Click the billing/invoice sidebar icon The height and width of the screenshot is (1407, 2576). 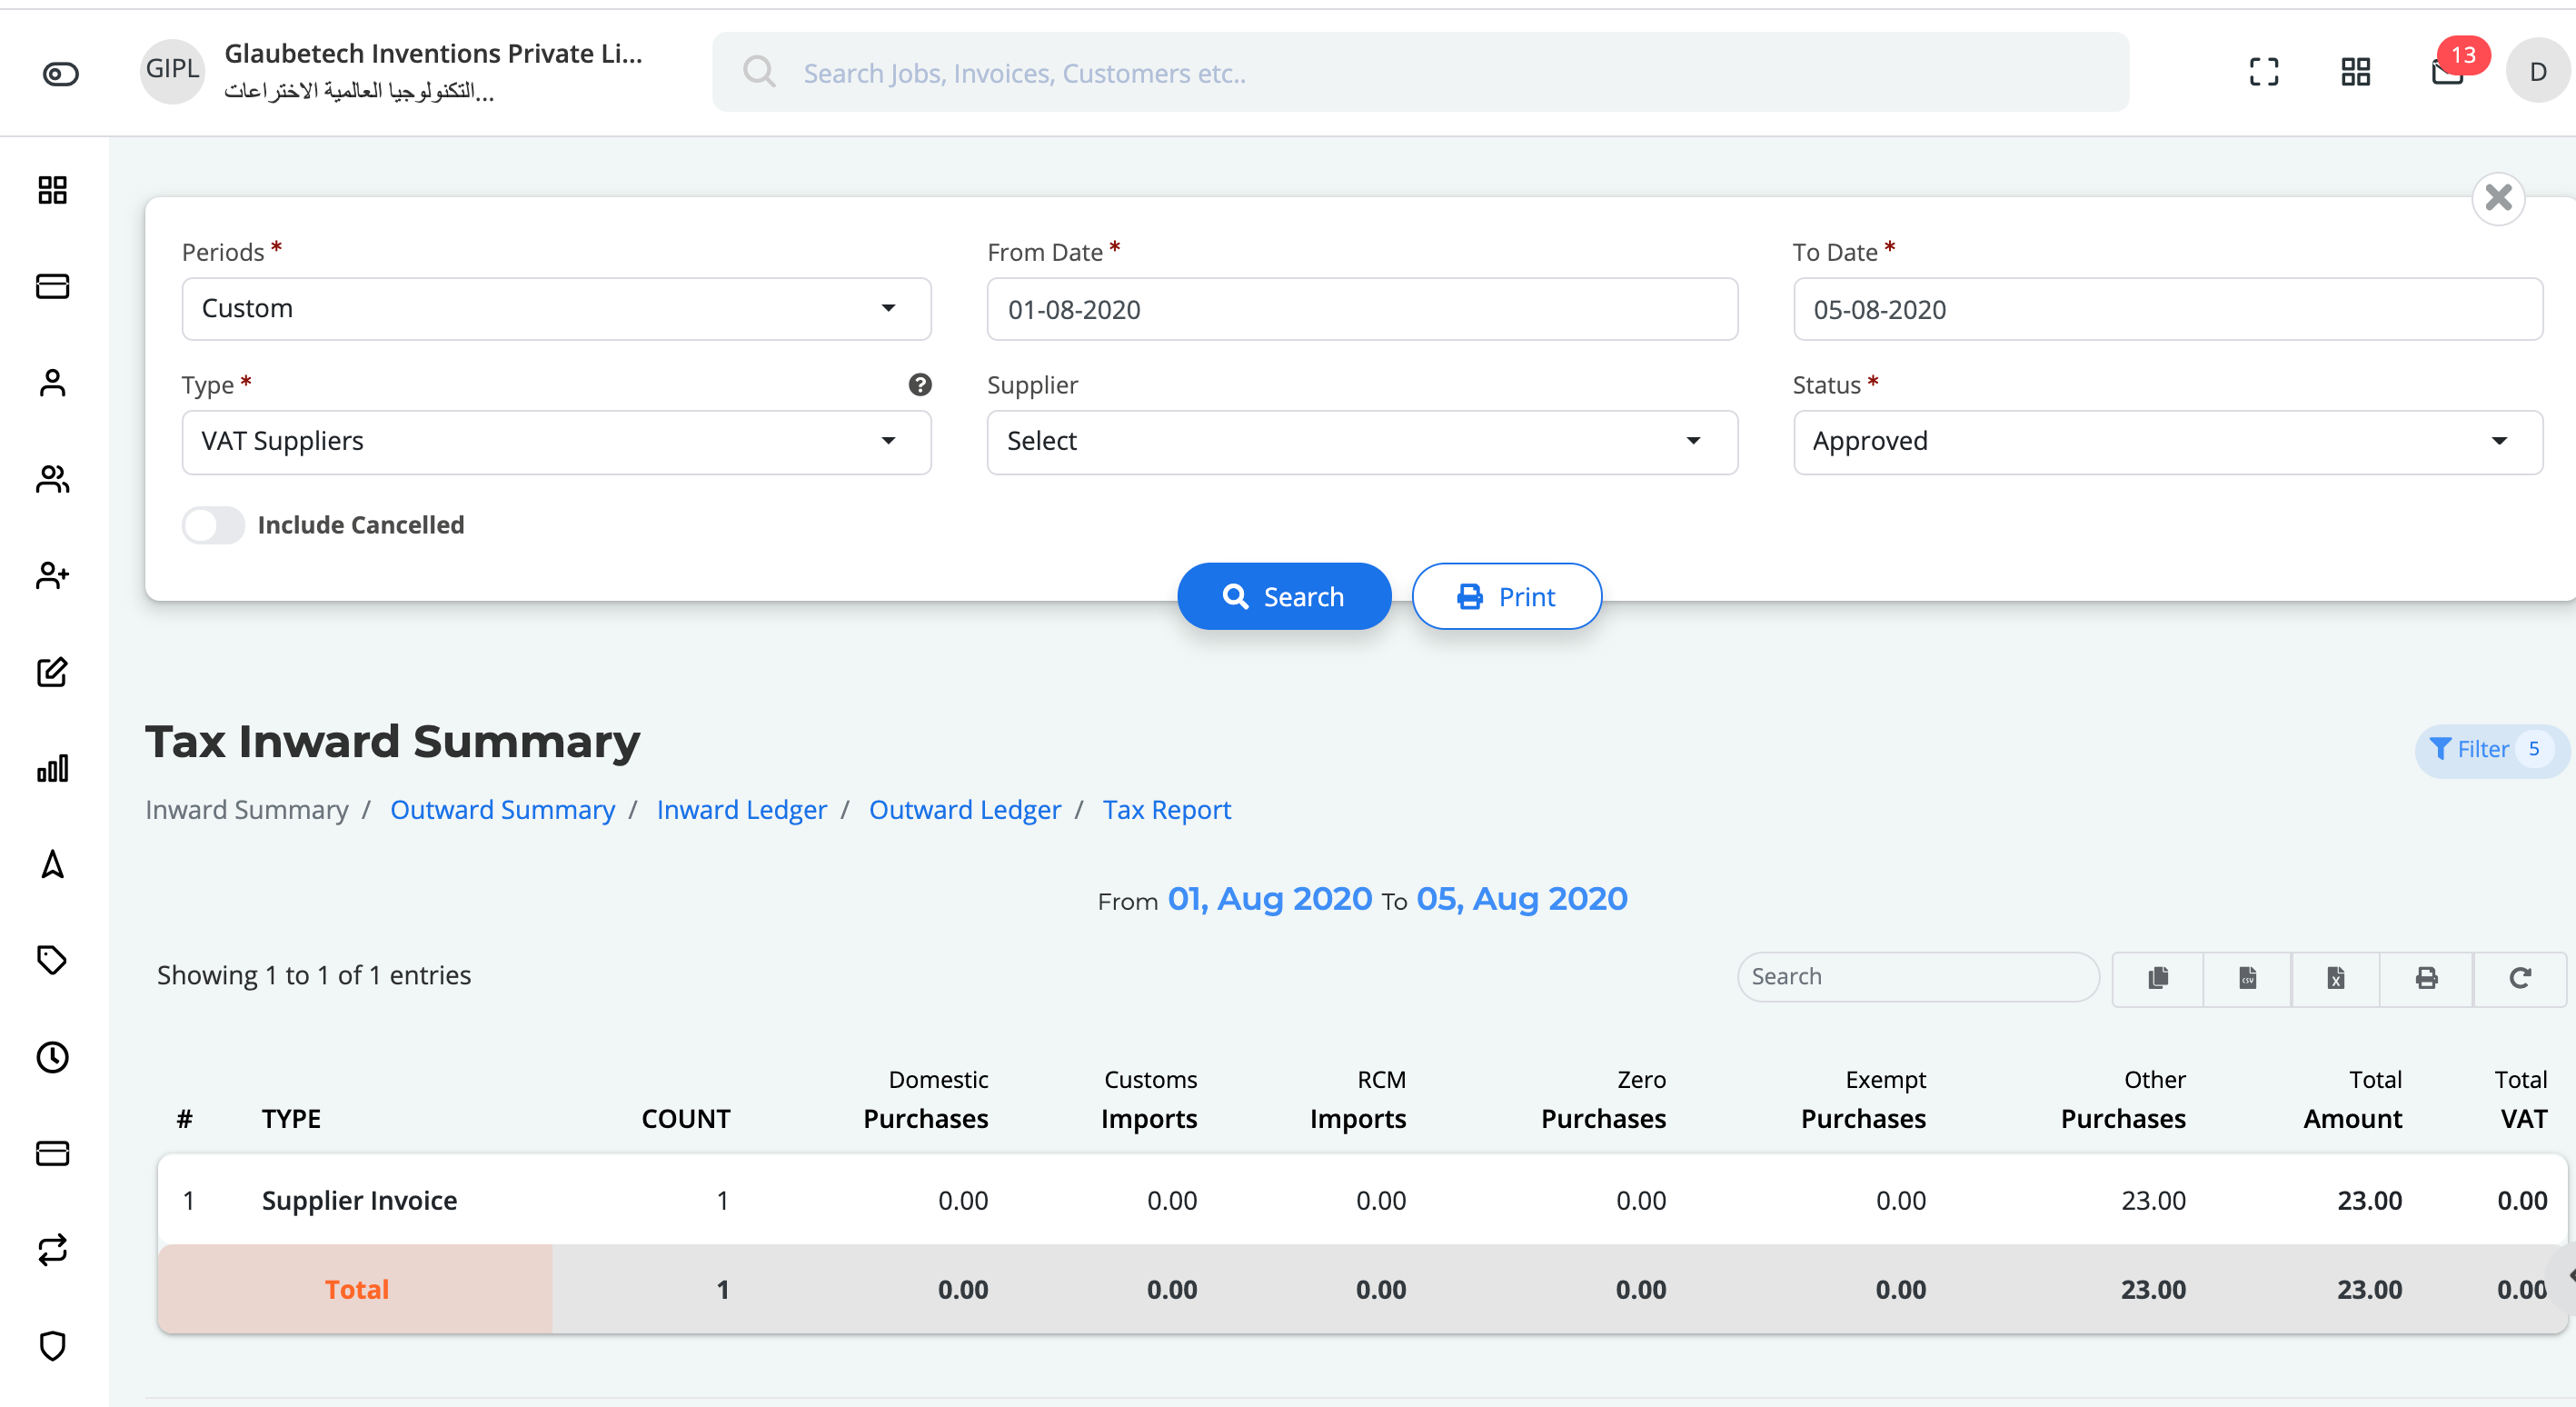click(52, 286)
